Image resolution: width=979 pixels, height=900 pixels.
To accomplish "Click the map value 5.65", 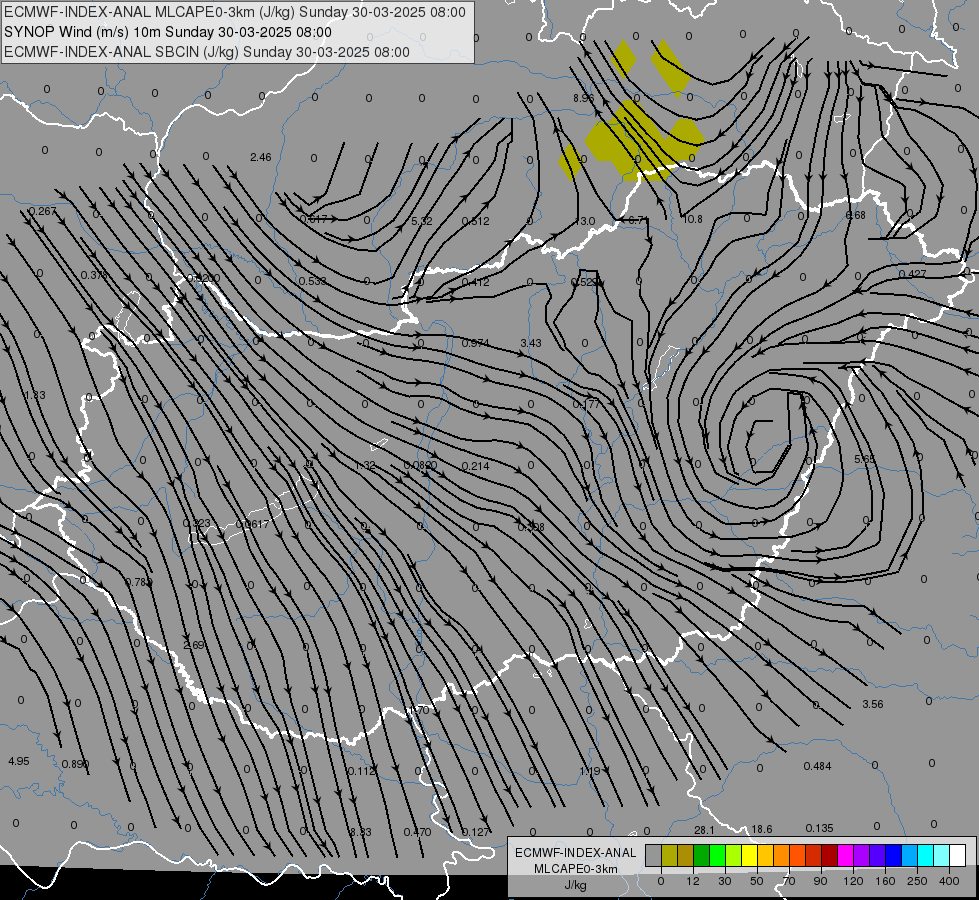I will [x=865, y=459].
